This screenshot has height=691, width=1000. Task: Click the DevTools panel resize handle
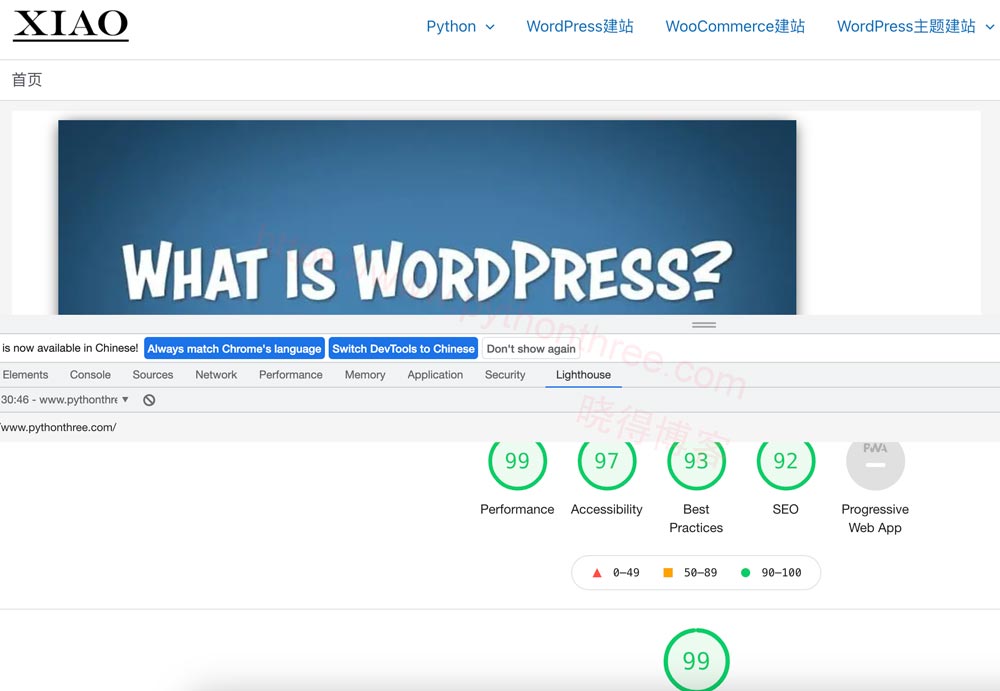coord(704,325)
